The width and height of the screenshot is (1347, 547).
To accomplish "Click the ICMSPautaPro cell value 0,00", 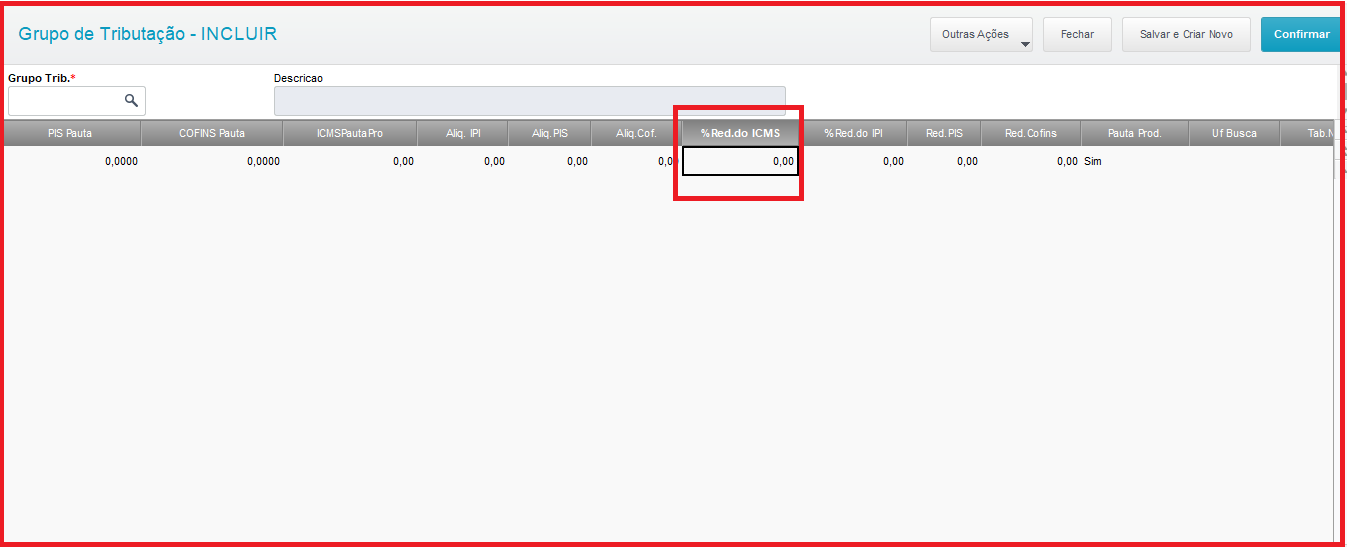I will pyautogui.click(x=403, y=161).
